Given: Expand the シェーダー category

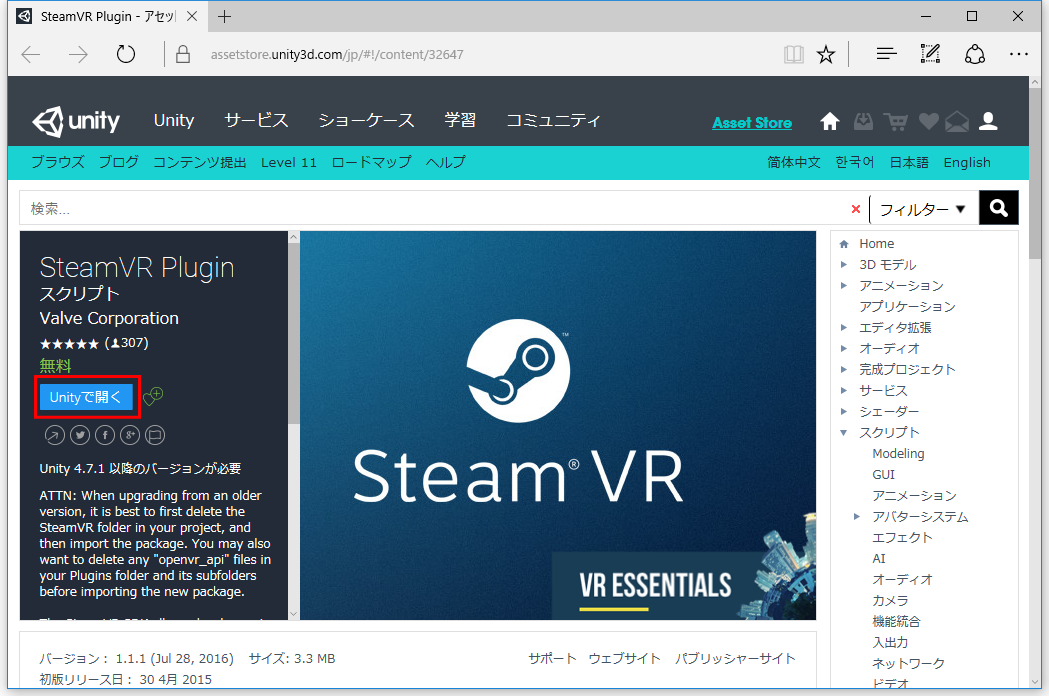Looking at the screenshot, I should tap(844, 411).
